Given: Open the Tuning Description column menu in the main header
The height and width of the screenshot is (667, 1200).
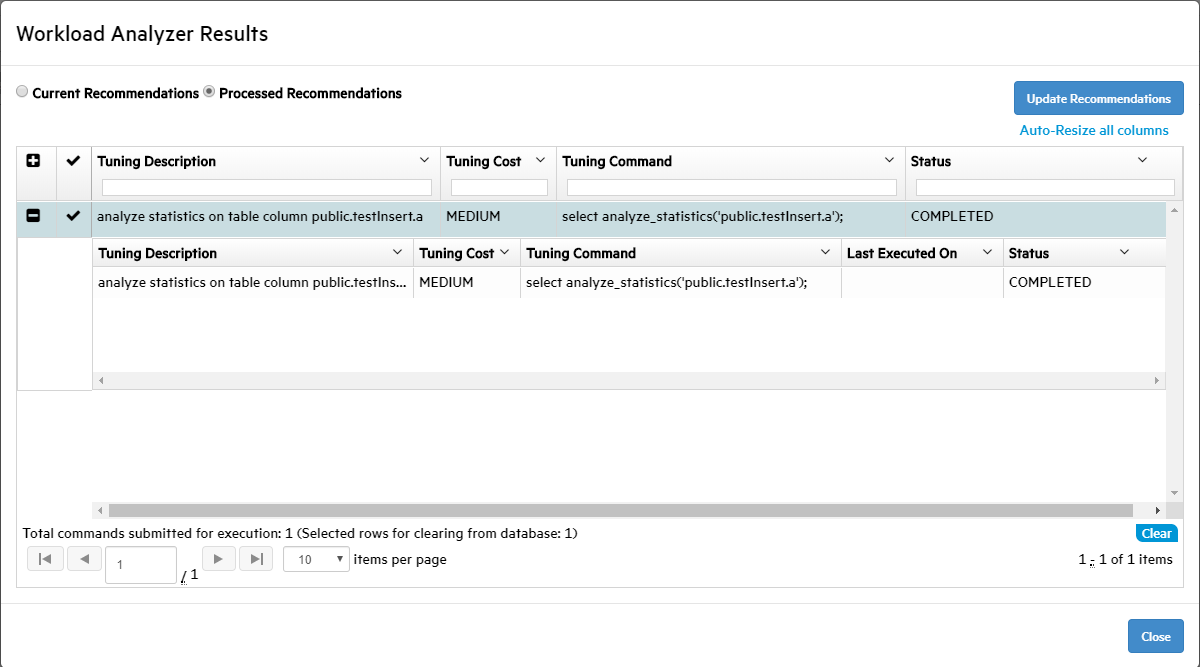Looking at the screenshot, I should [x=423, y=161].
